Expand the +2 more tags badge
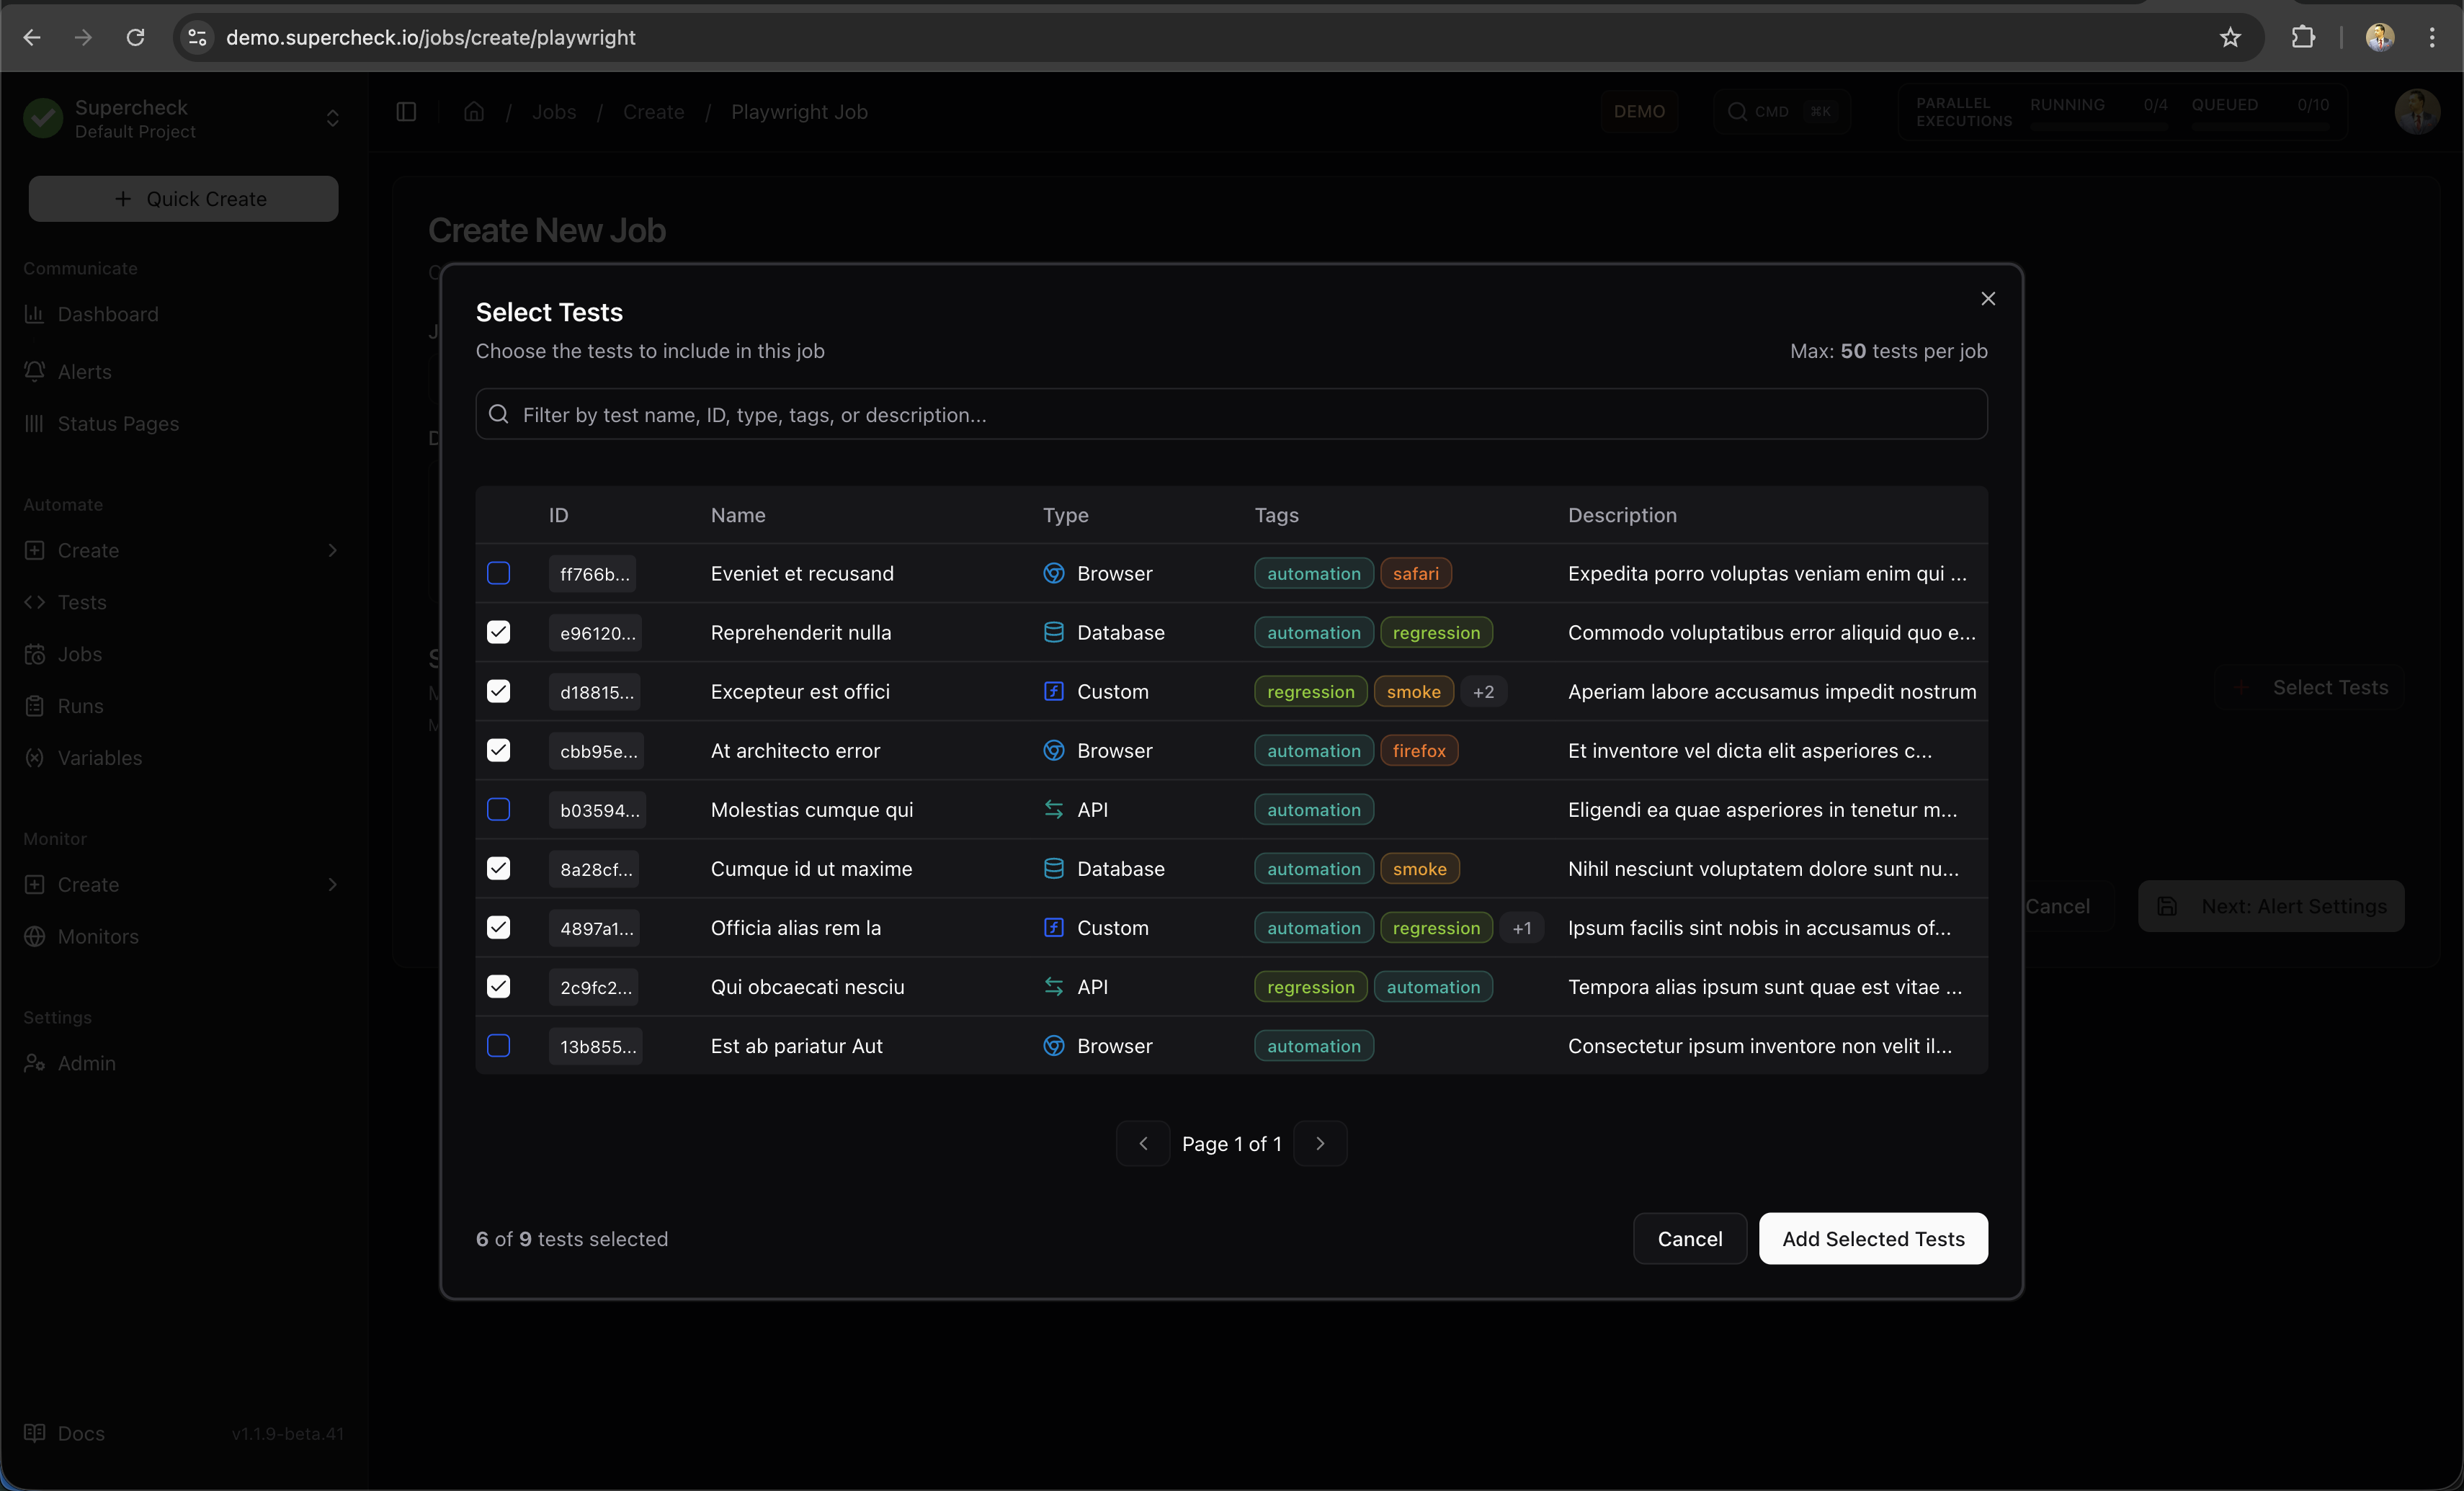Viewport: 2464px width, 1491px height. tap(1483, 691)
